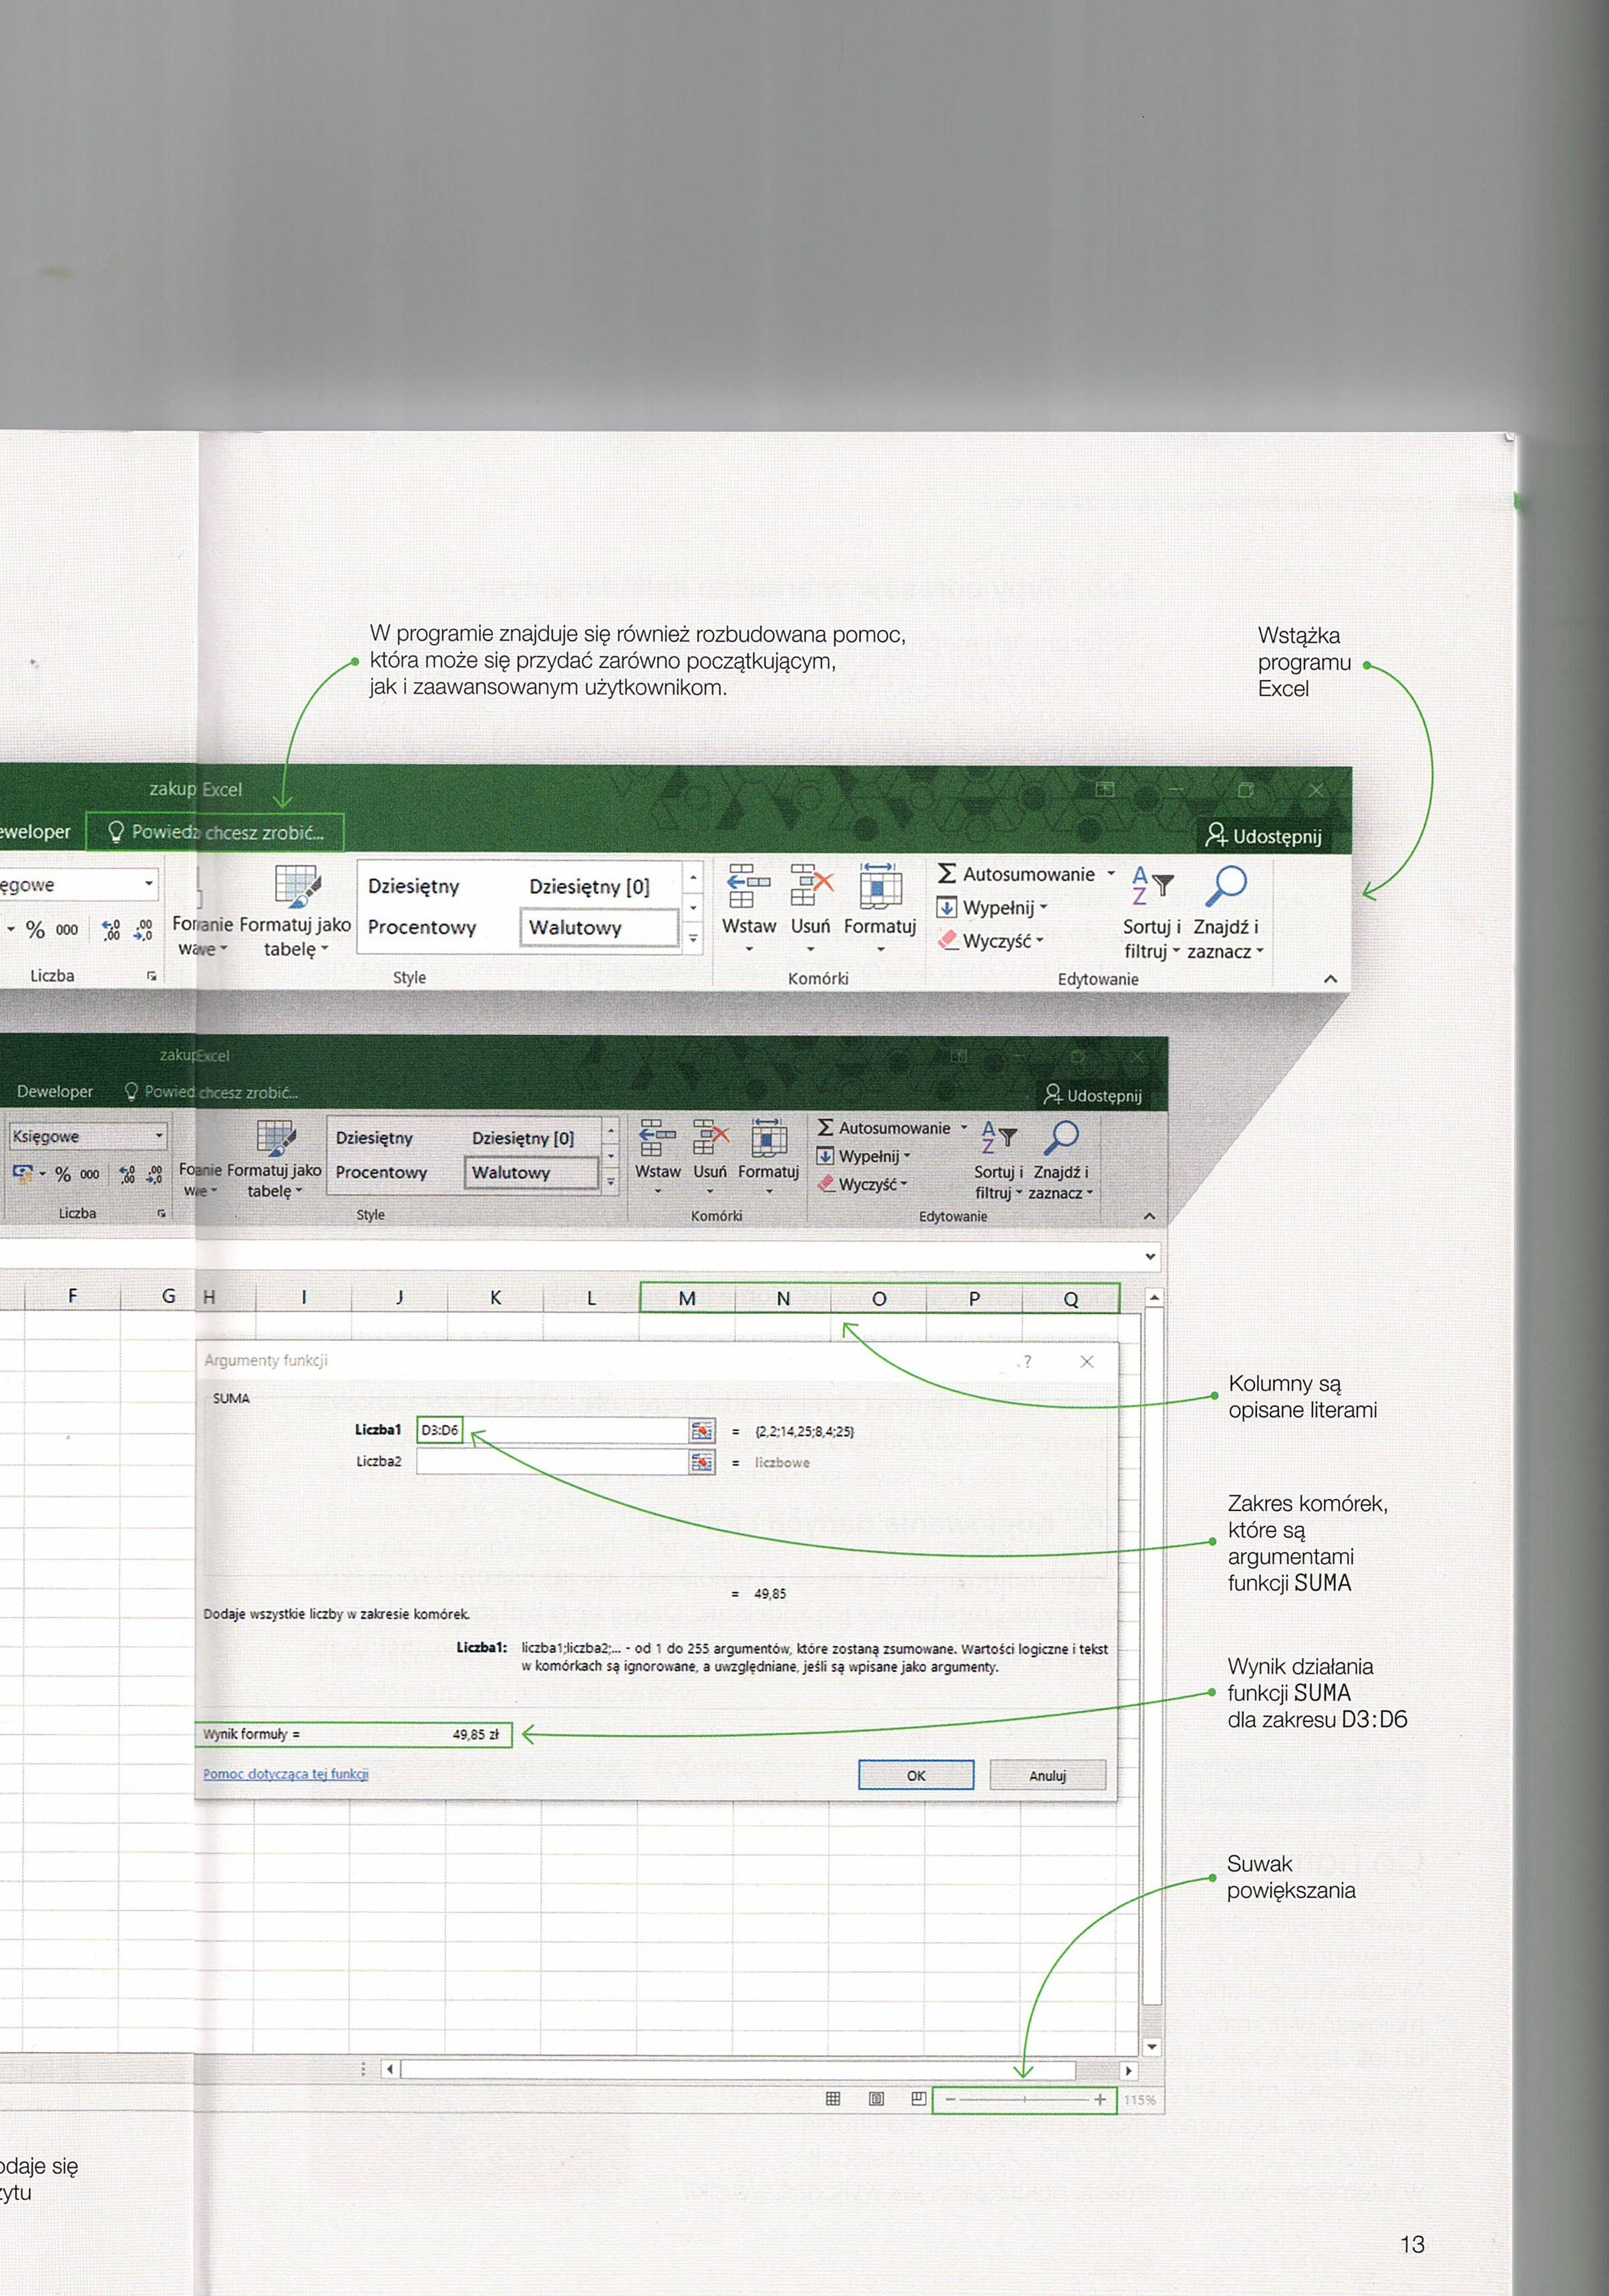
Task: Switch to Page Layout view in status bar
Action: pyautogui.click(x=876, y=2099)
